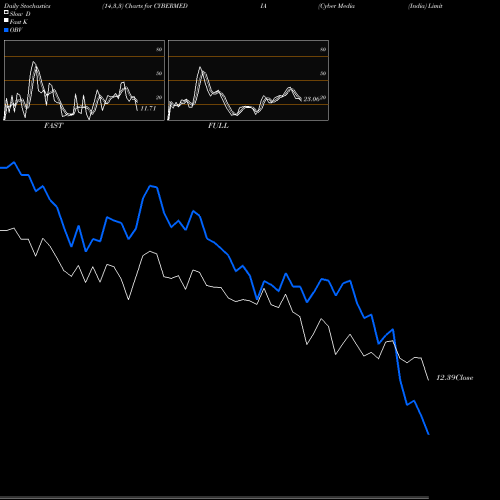Screen dimensions: 500x500
Task: Open the FAST stochastic mini chart
Action: tap(84, 80)
